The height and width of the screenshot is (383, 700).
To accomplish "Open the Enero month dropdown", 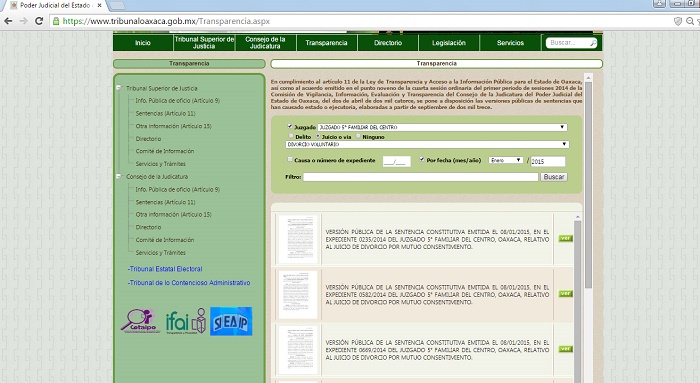I will pos(506,160).
